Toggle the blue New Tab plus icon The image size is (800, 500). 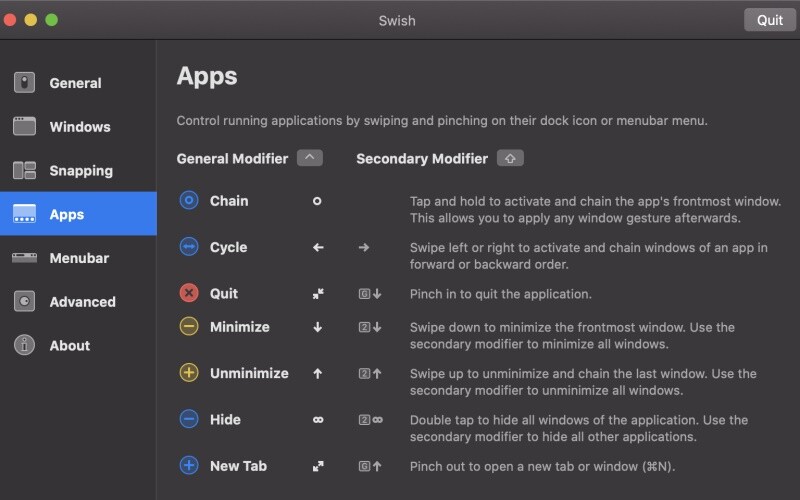pyautogui.click(x=189, y=466)
